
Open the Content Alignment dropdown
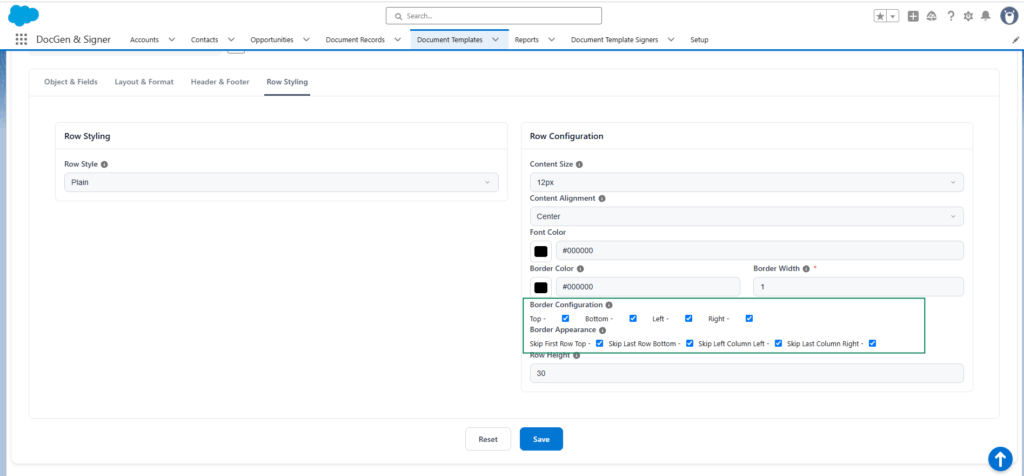coord(746,216)
